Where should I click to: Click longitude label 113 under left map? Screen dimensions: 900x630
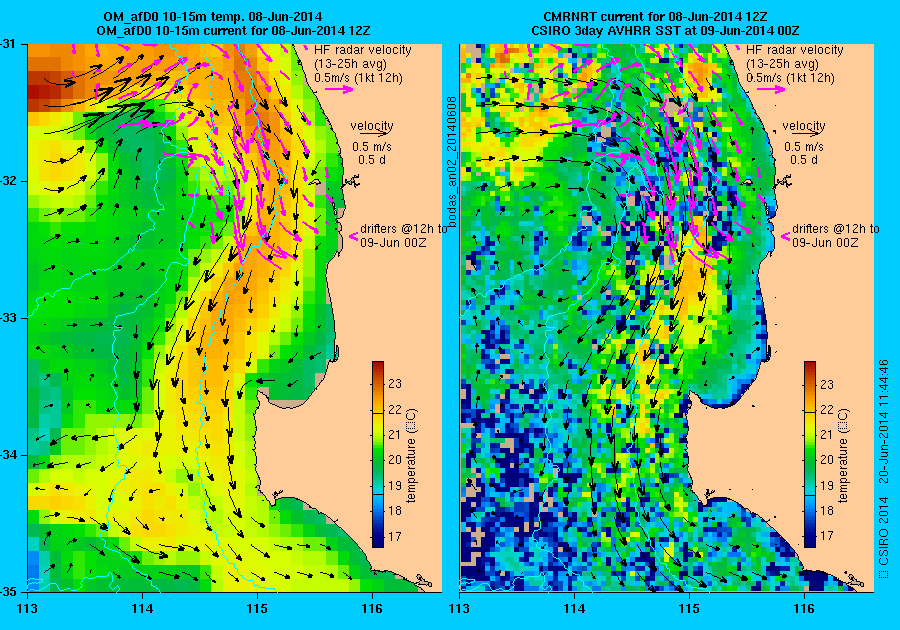pyautogui.click(x=28, y=609)
